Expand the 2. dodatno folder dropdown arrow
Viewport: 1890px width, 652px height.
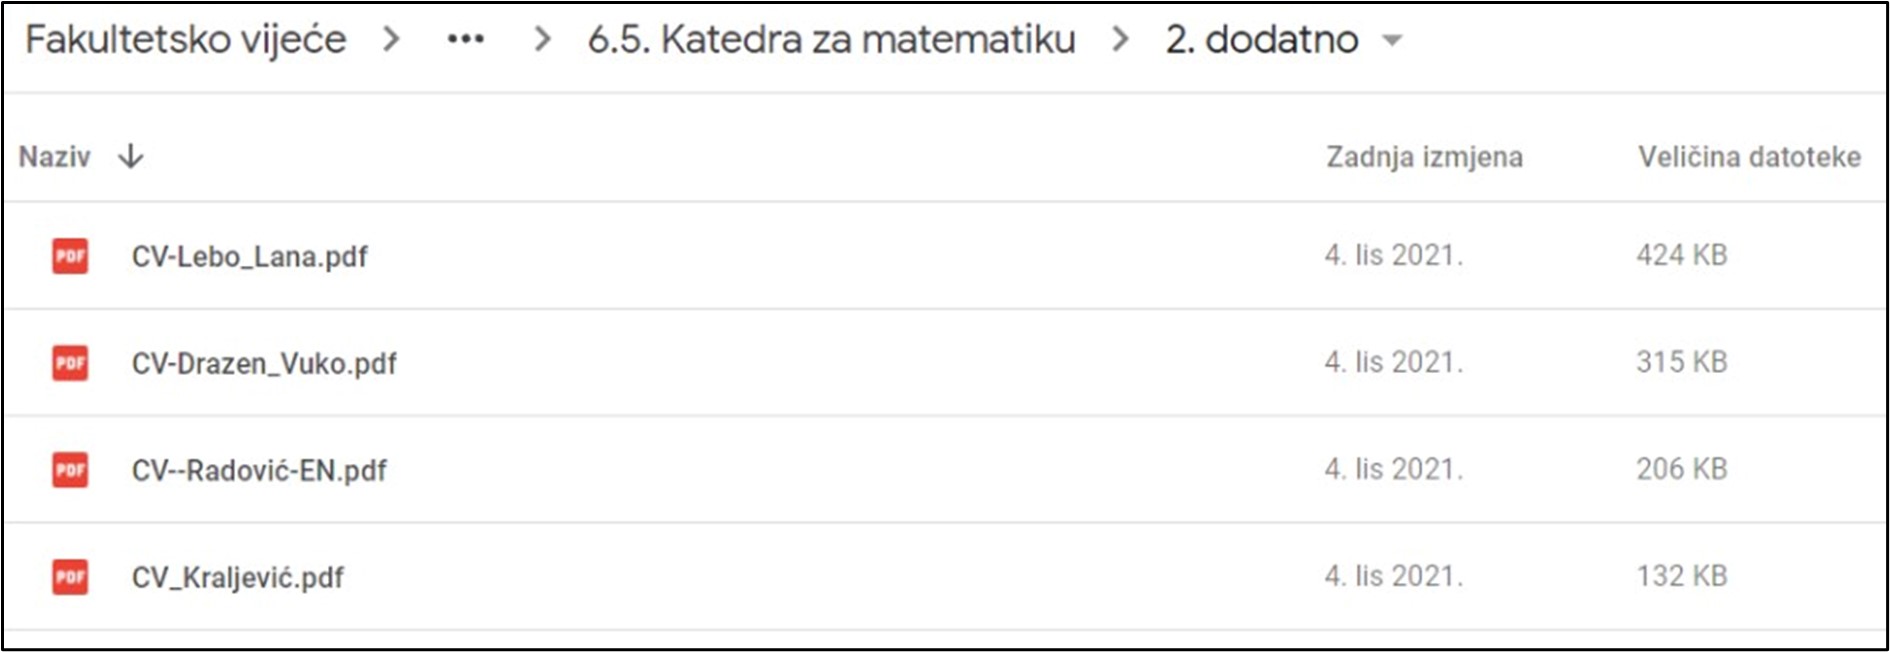(x=1392, y=41)
